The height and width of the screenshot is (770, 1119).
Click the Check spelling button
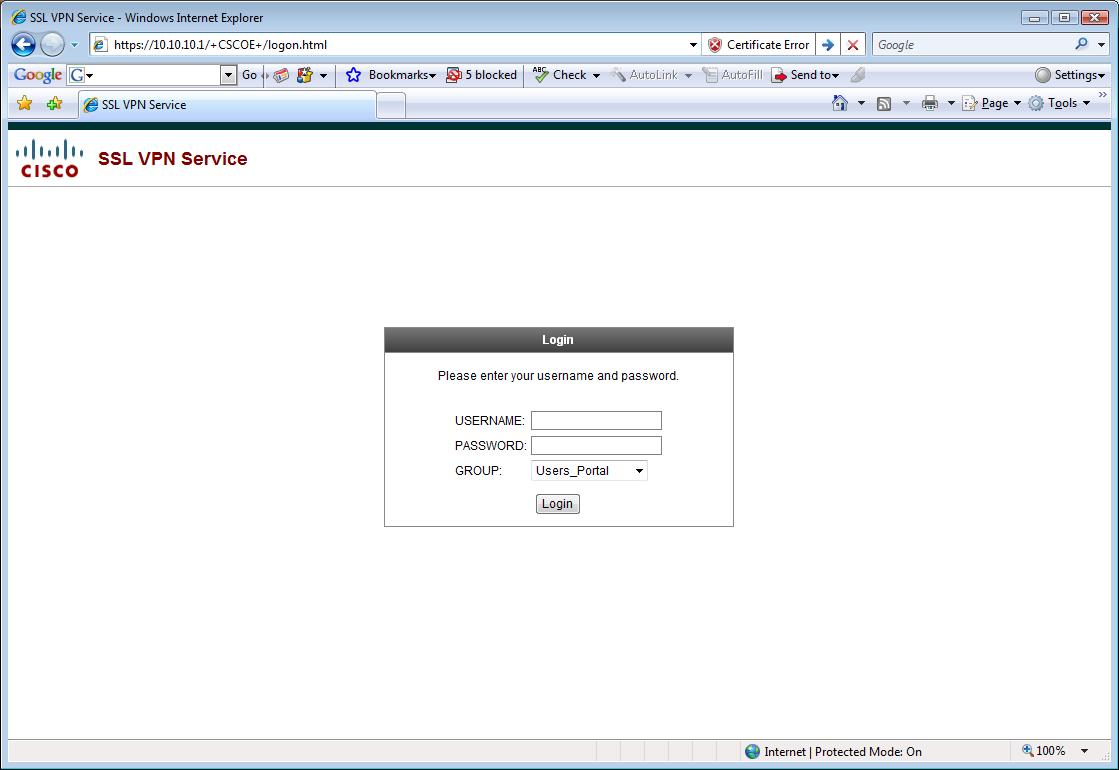pyautogui.click(x=560, y=74)
